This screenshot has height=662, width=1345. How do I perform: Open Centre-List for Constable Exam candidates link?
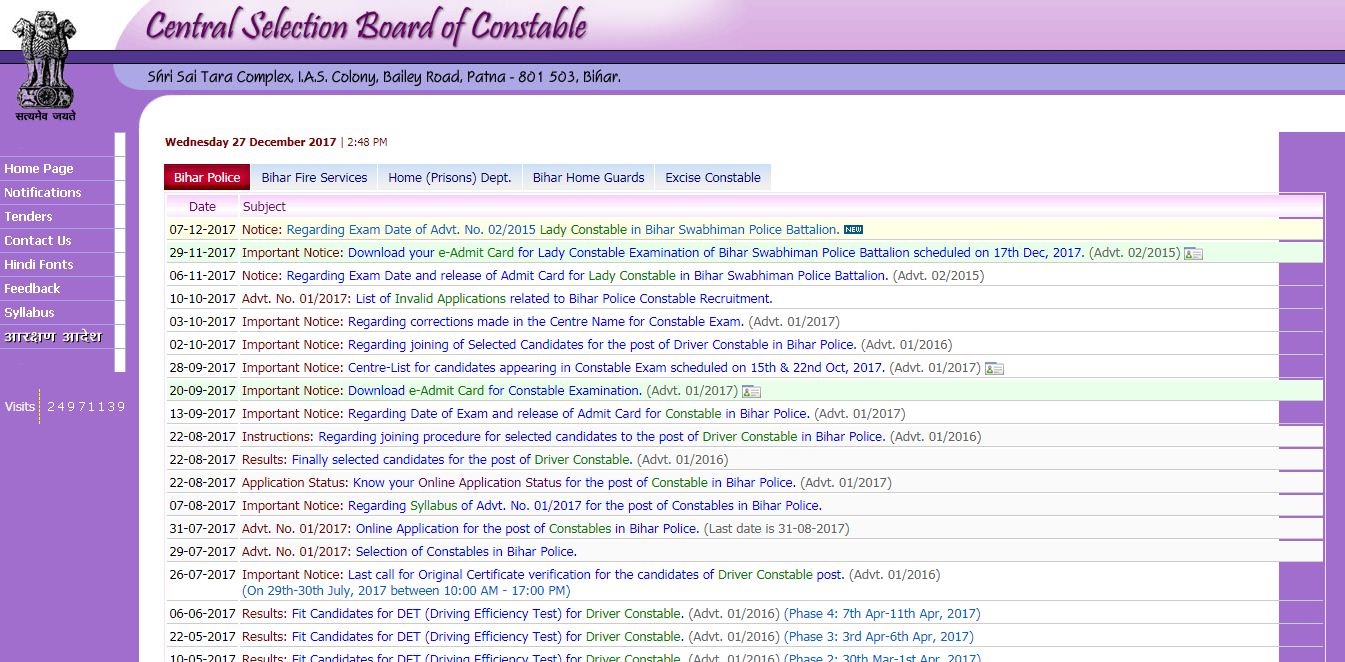617,368
